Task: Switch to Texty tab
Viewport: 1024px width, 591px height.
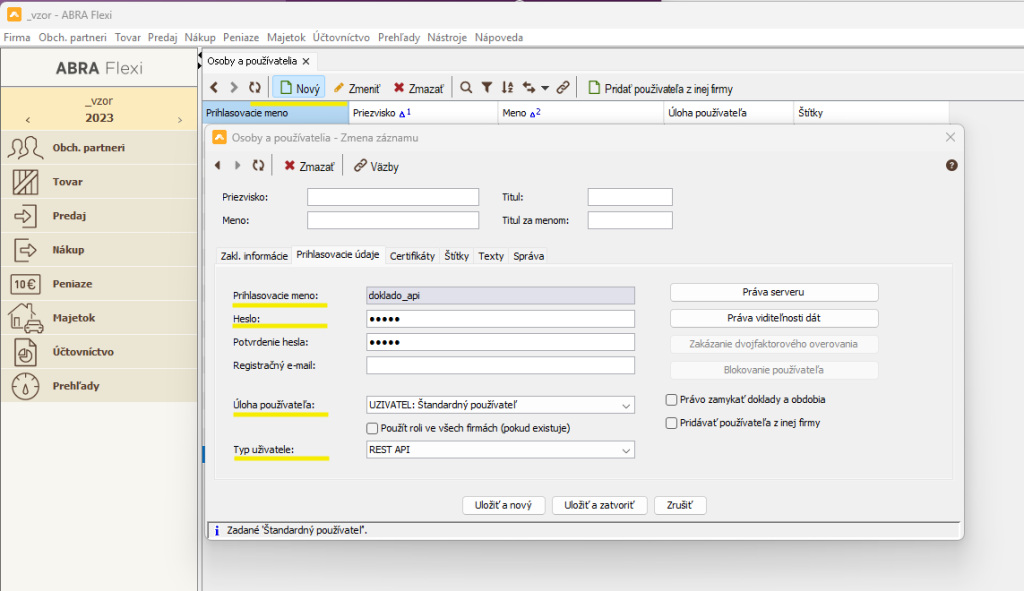Action: pyautogui.click(x=491, y=256)
